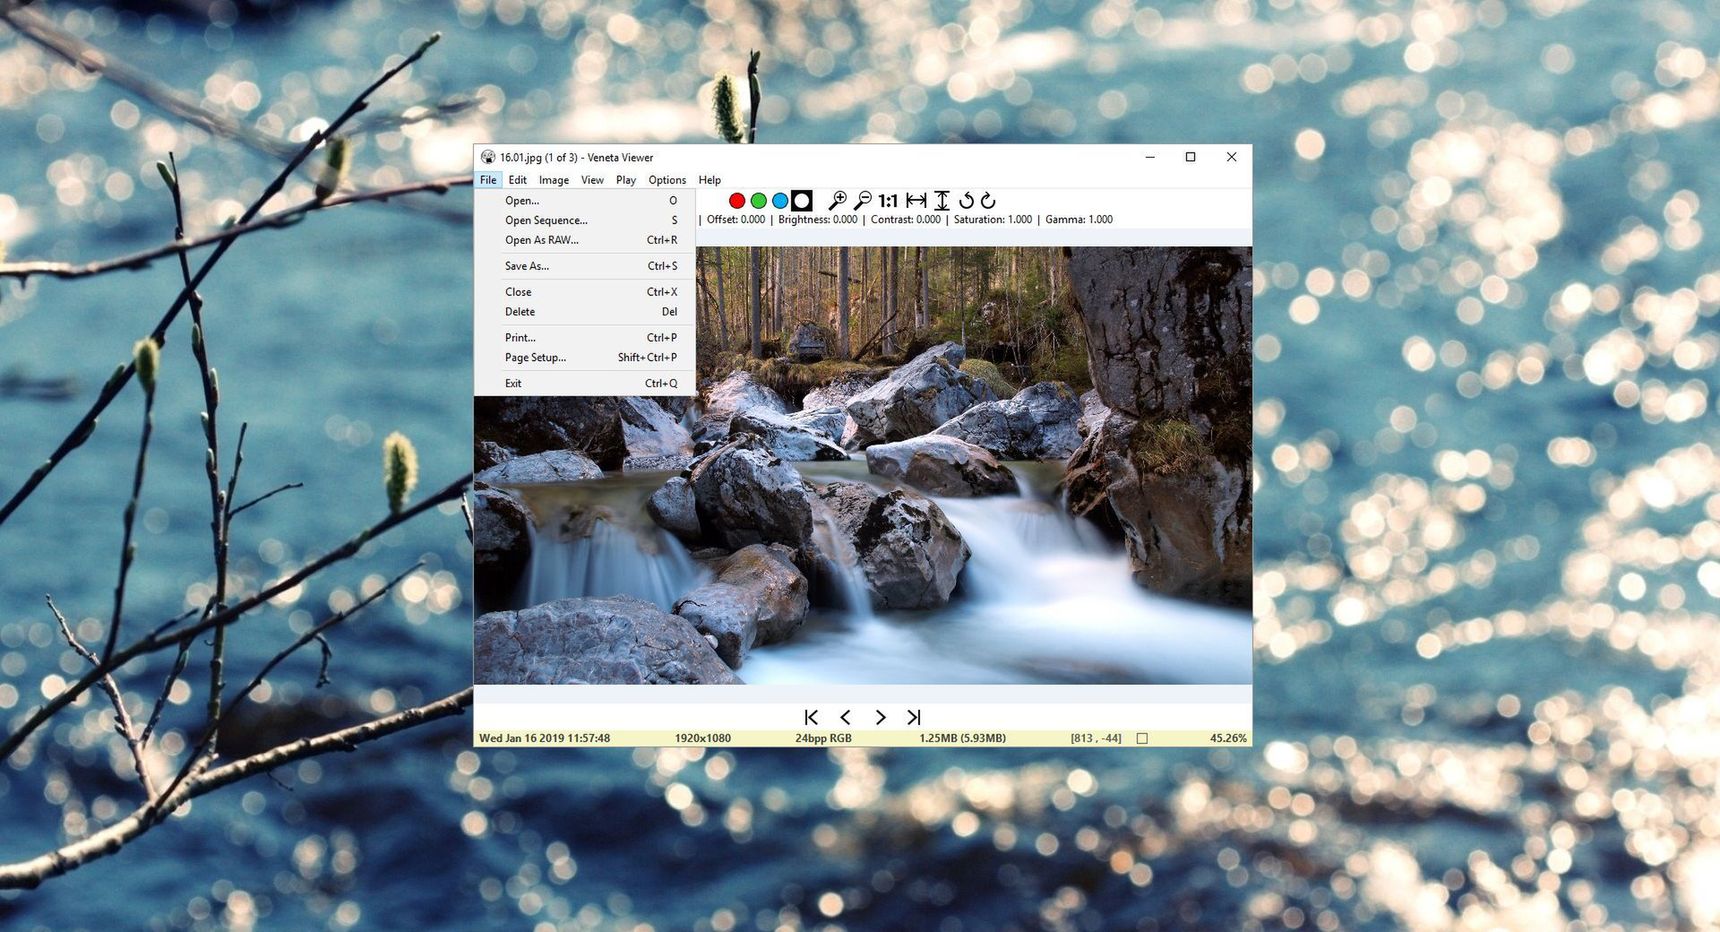
Task: Rotate image counterclockwise
Action: 966,201
